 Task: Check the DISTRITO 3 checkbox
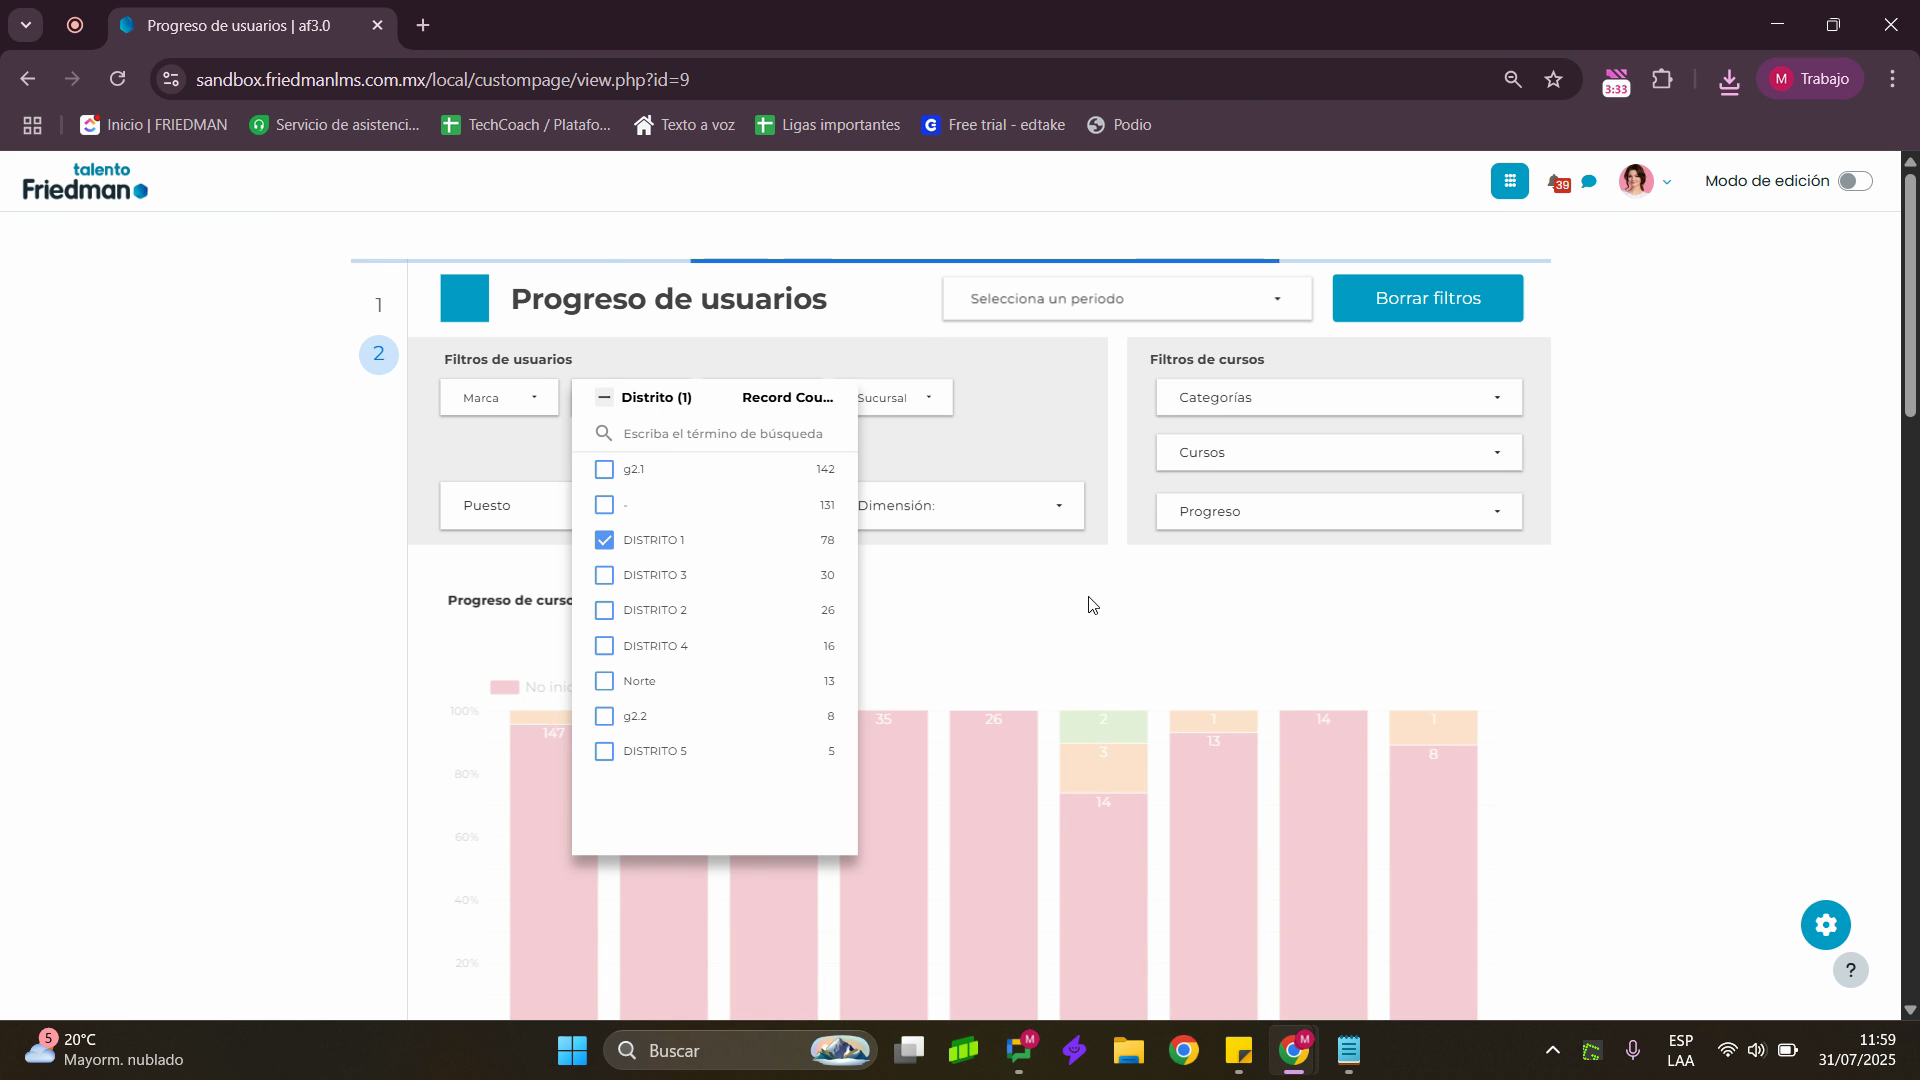[x=604, y=575]
